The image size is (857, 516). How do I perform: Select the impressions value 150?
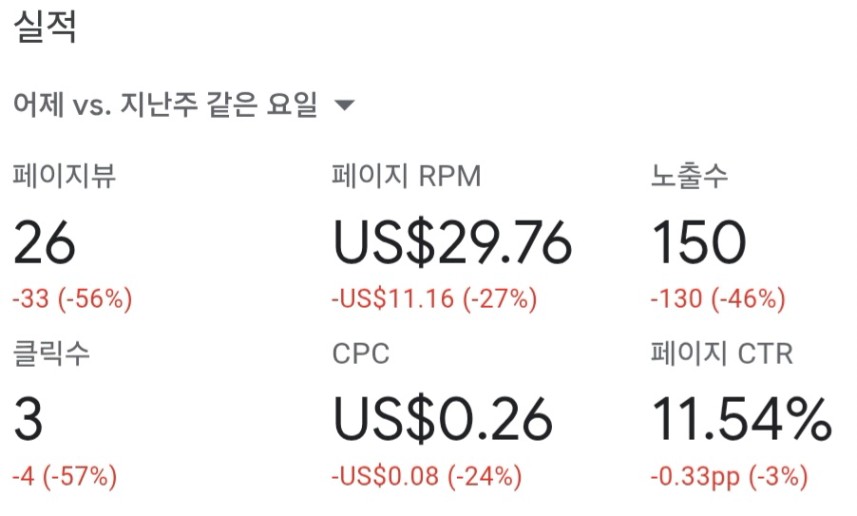pyautogui.click(x=698, y=242)
